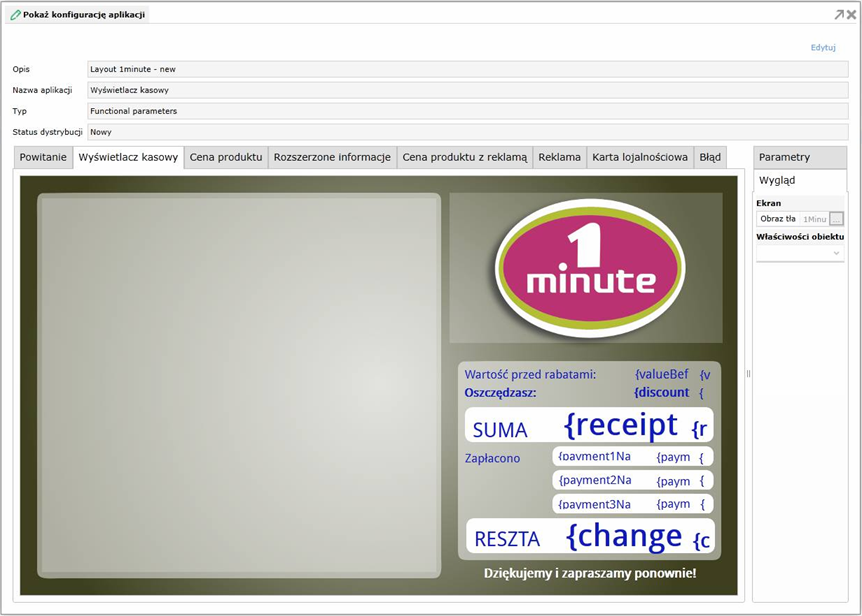Click the Nazwa aplikacji field
The image size is (862, 616).
pos(468,90)
